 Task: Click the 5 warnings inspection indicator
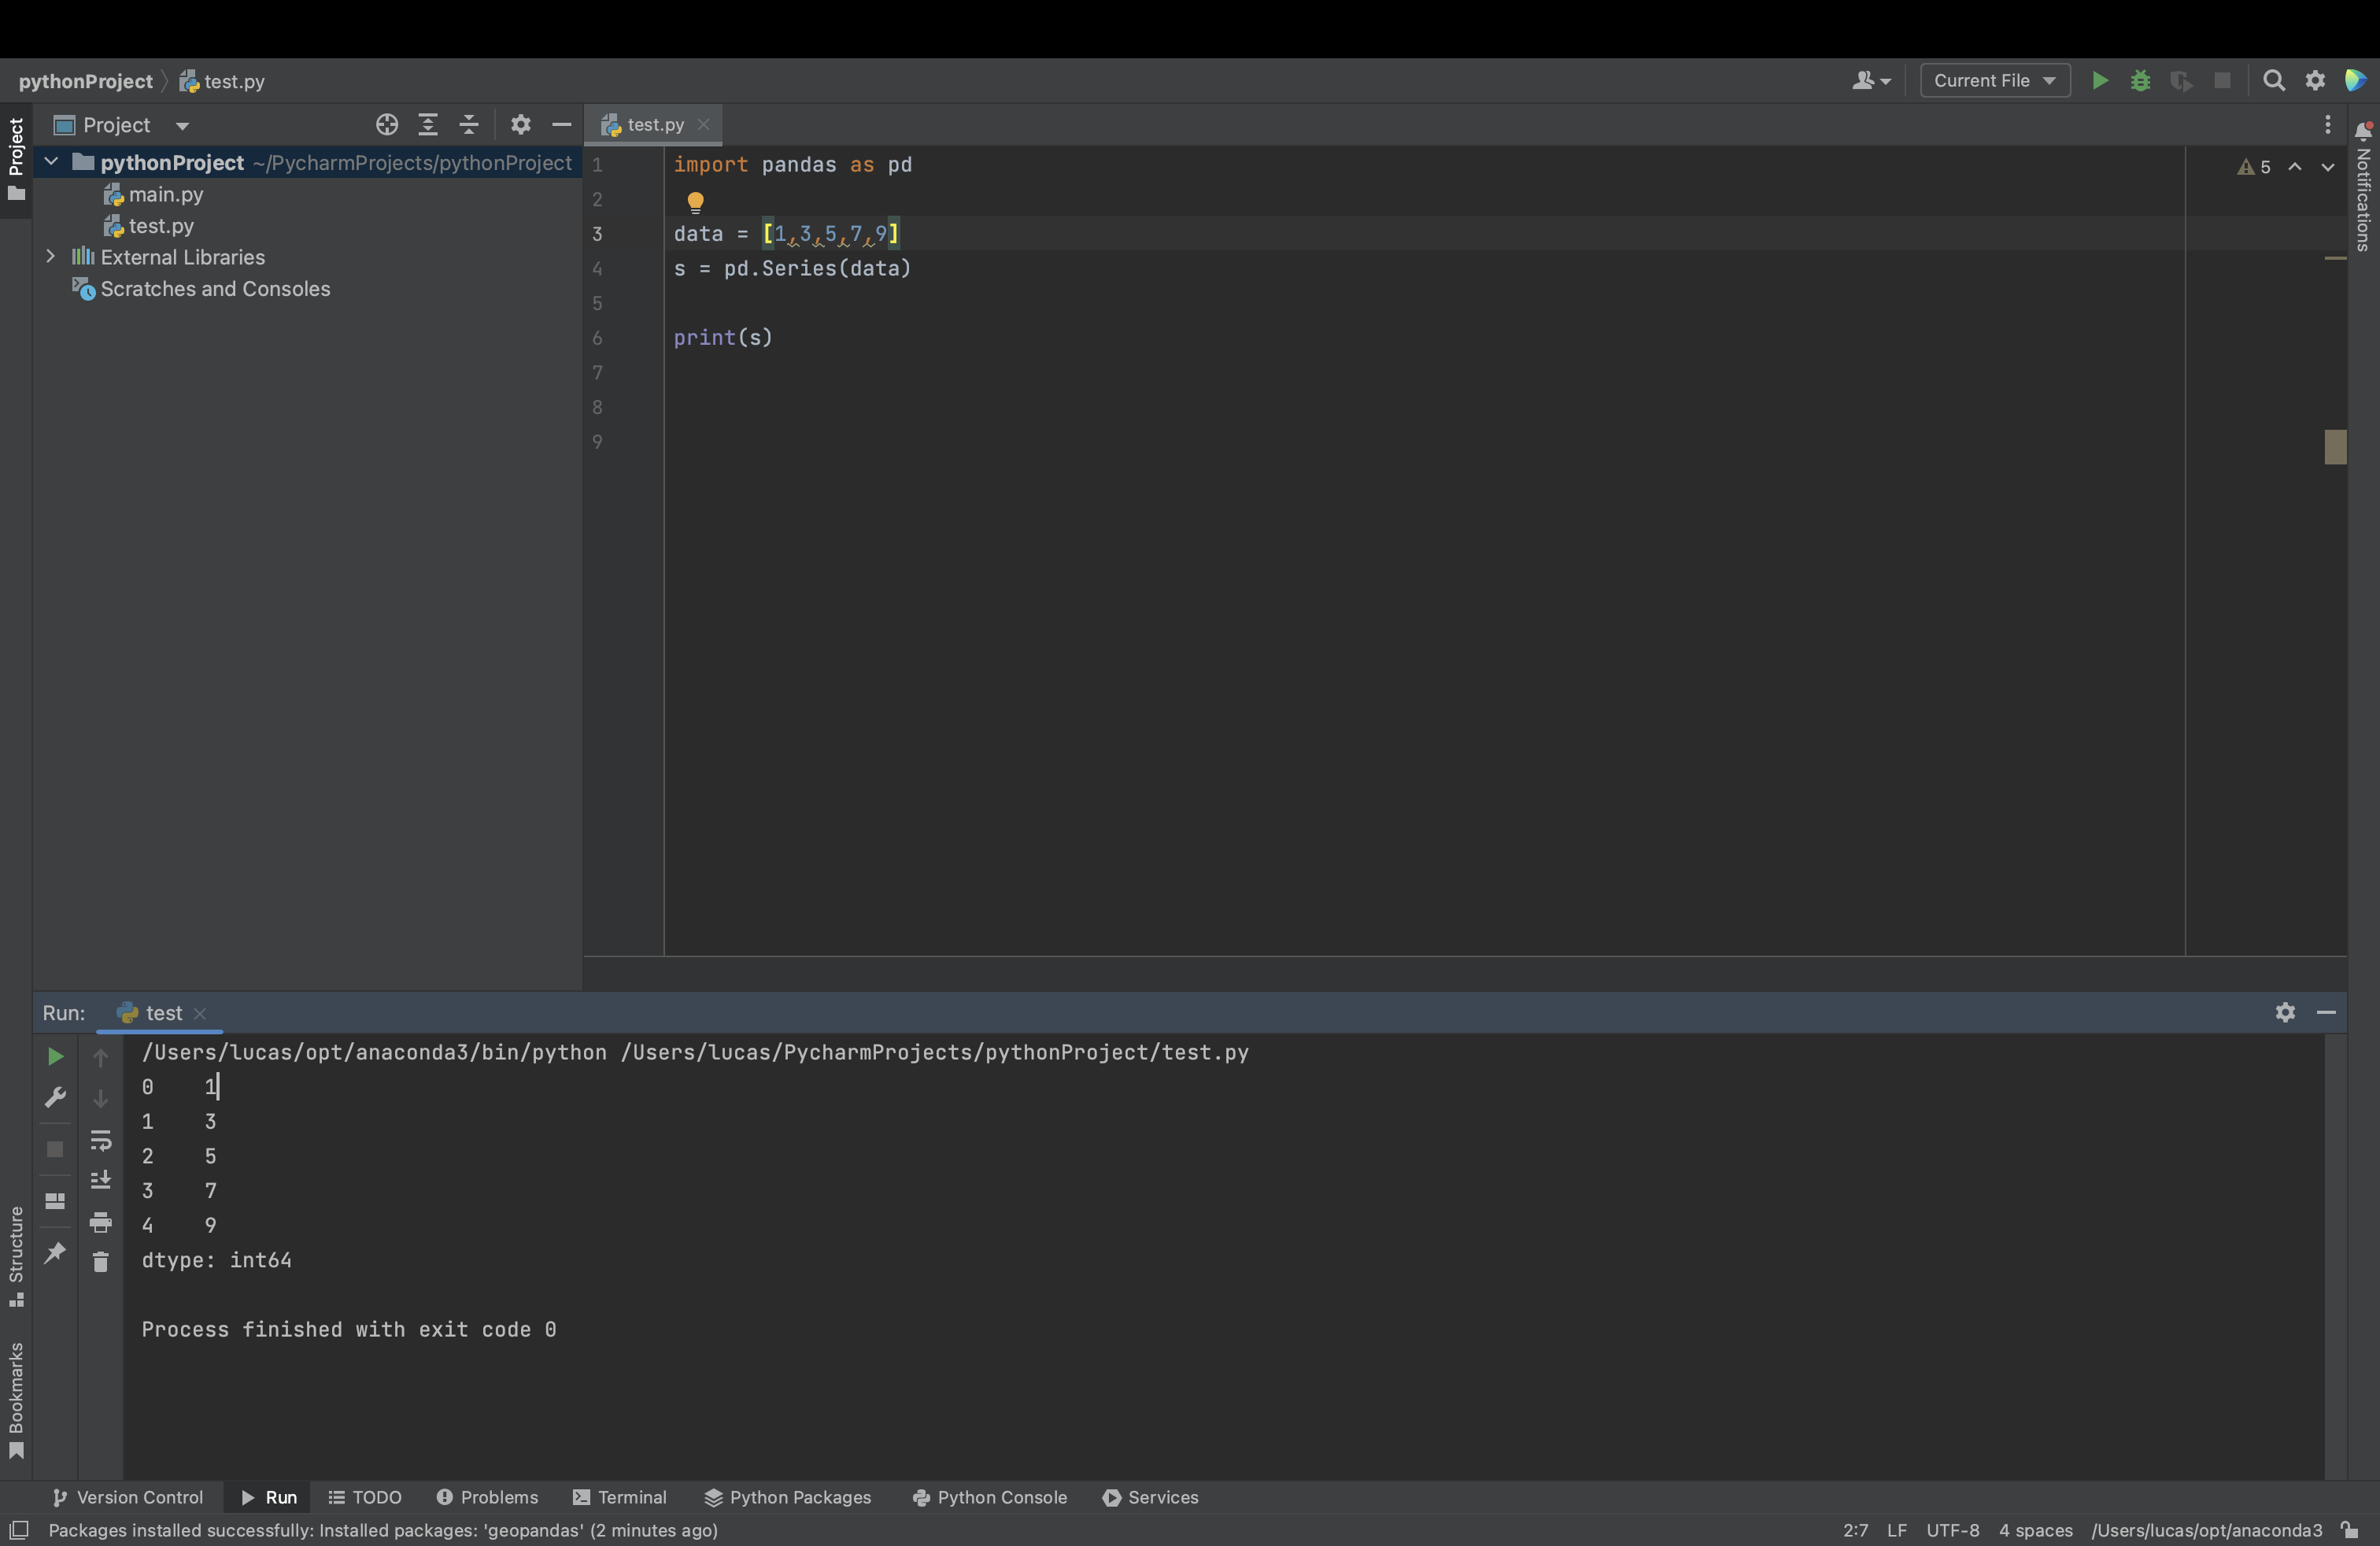click(x=2254, y=167)
